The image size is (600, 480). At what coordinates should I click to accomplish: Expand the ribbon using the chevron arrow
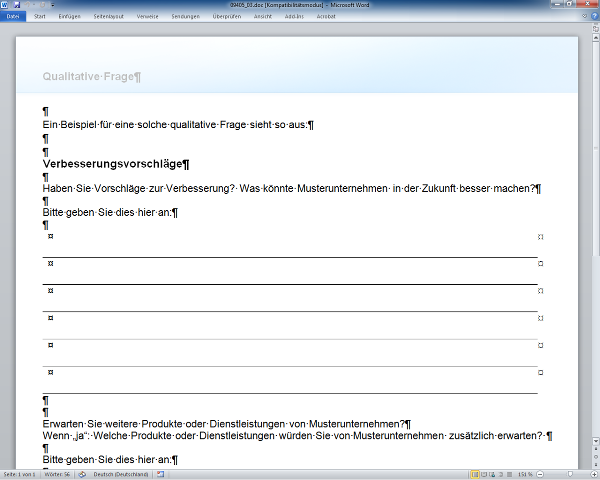click(582, 17)
